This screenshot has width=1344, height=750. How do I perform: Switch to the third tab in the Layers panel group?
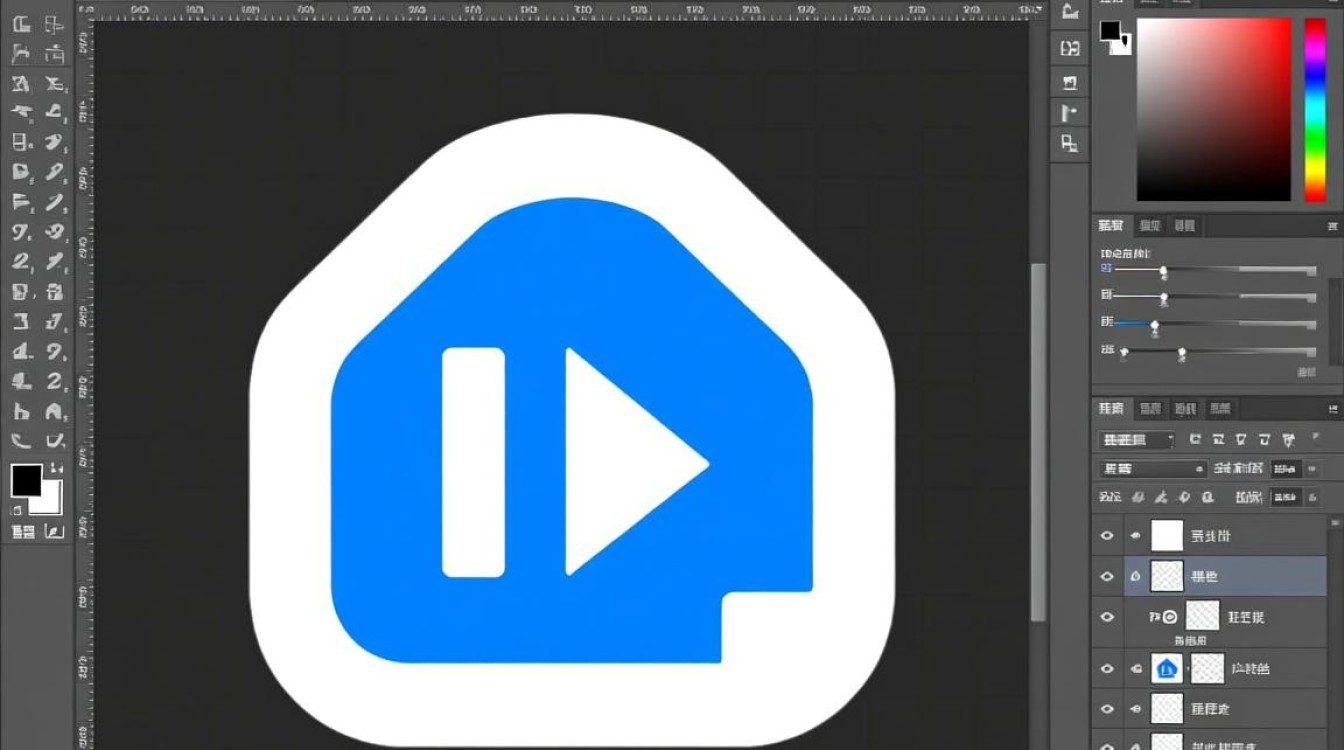[x=1185, y=408]
